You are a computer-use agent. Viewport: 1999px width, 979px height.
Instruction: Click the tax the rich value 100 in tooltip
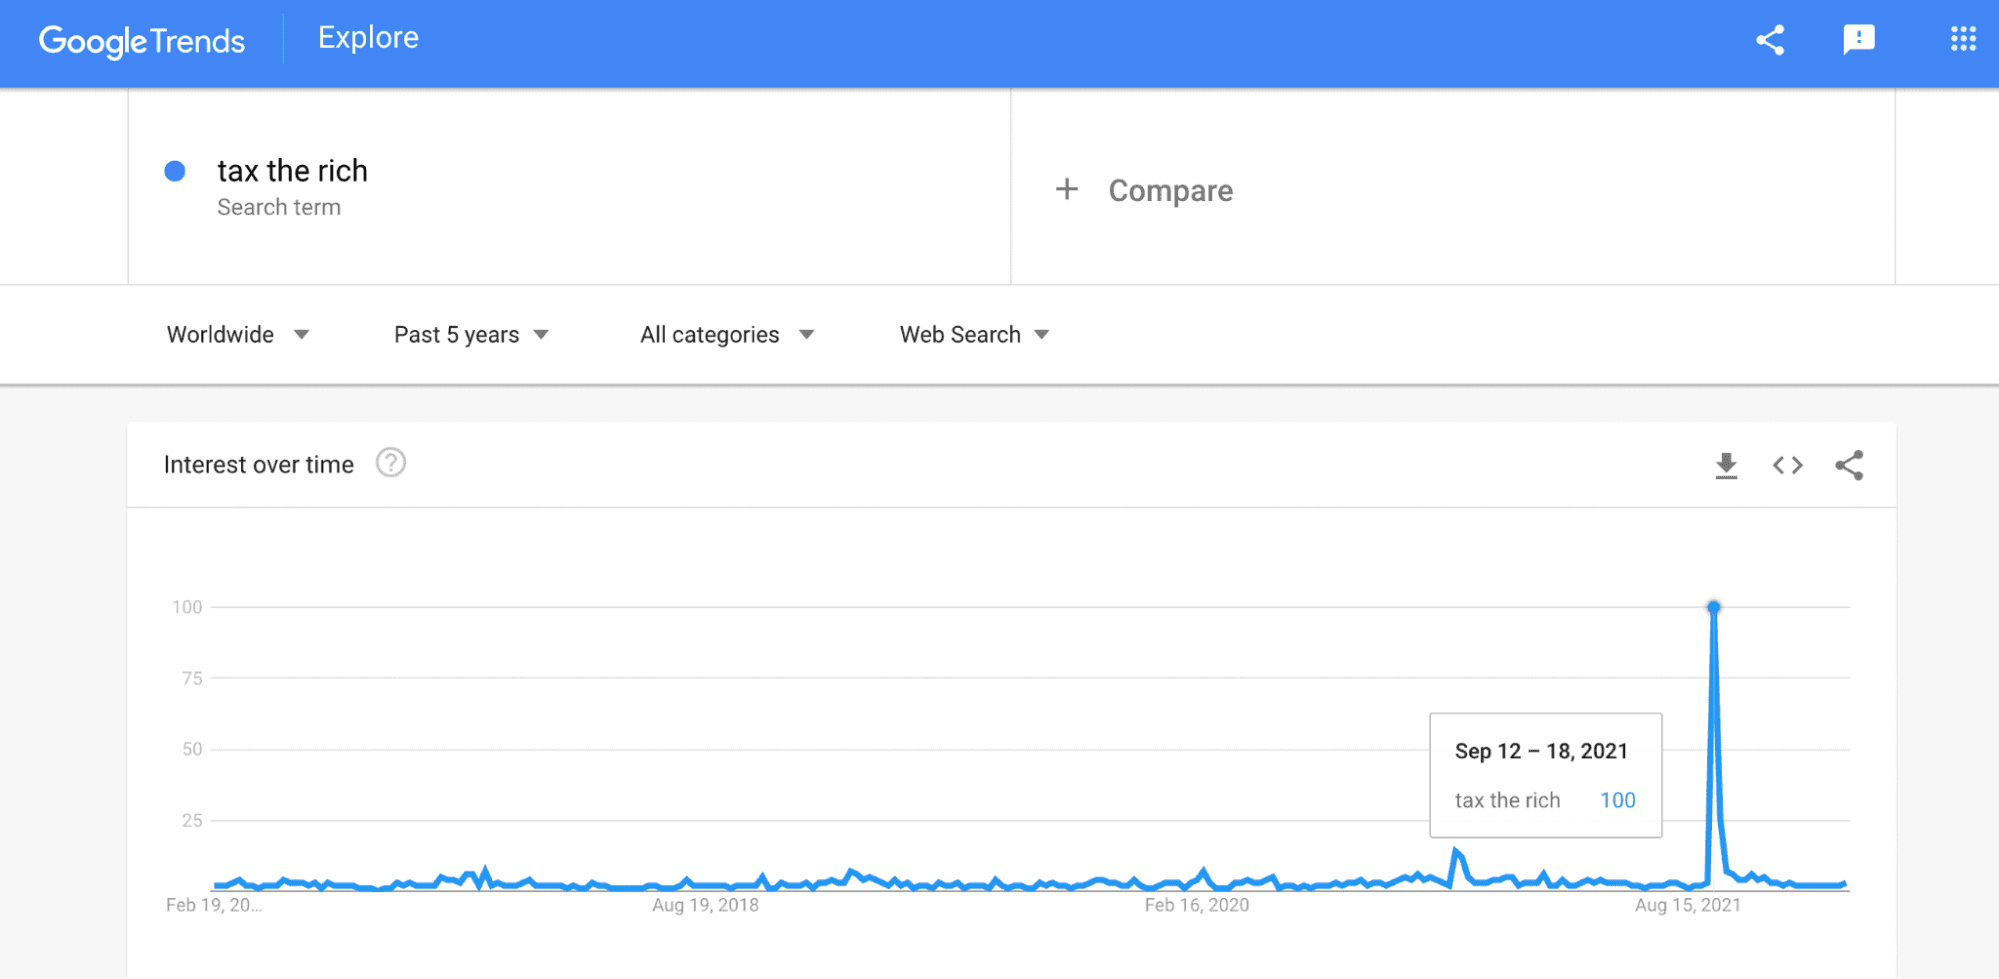point(1618,799)
